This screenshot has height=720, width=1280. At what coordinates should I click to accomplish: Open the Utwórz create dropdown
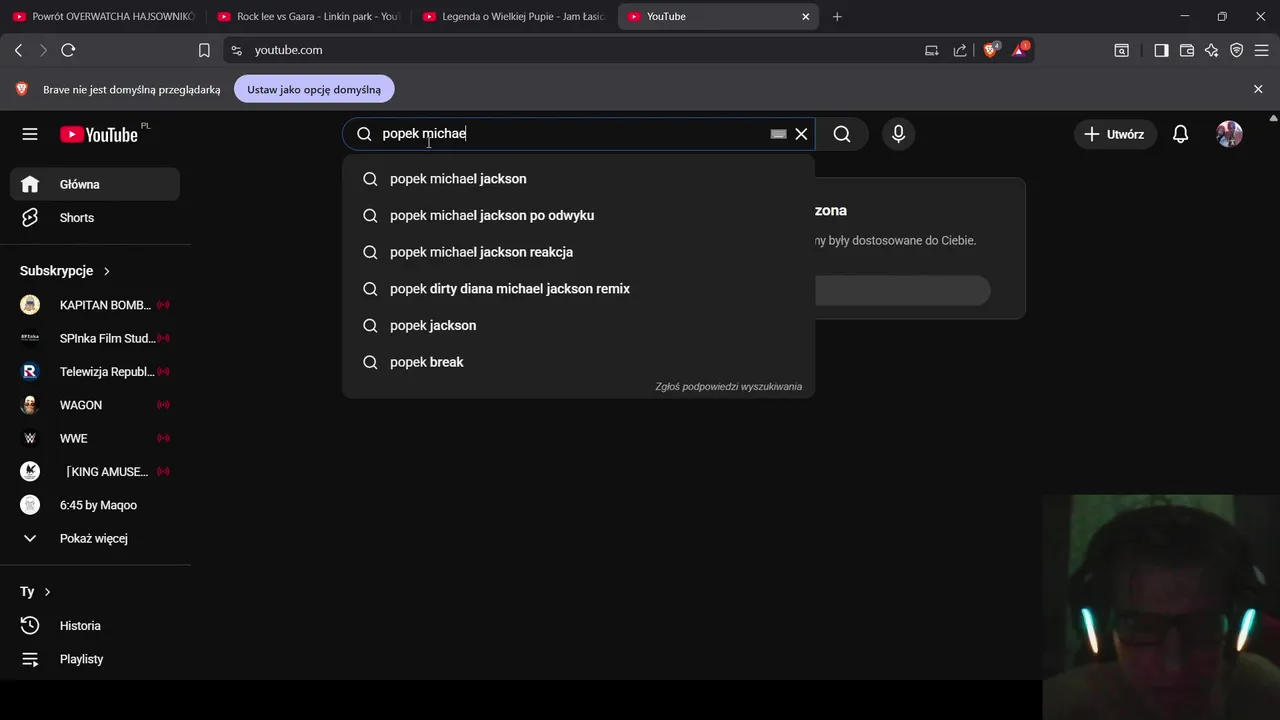1115,134
